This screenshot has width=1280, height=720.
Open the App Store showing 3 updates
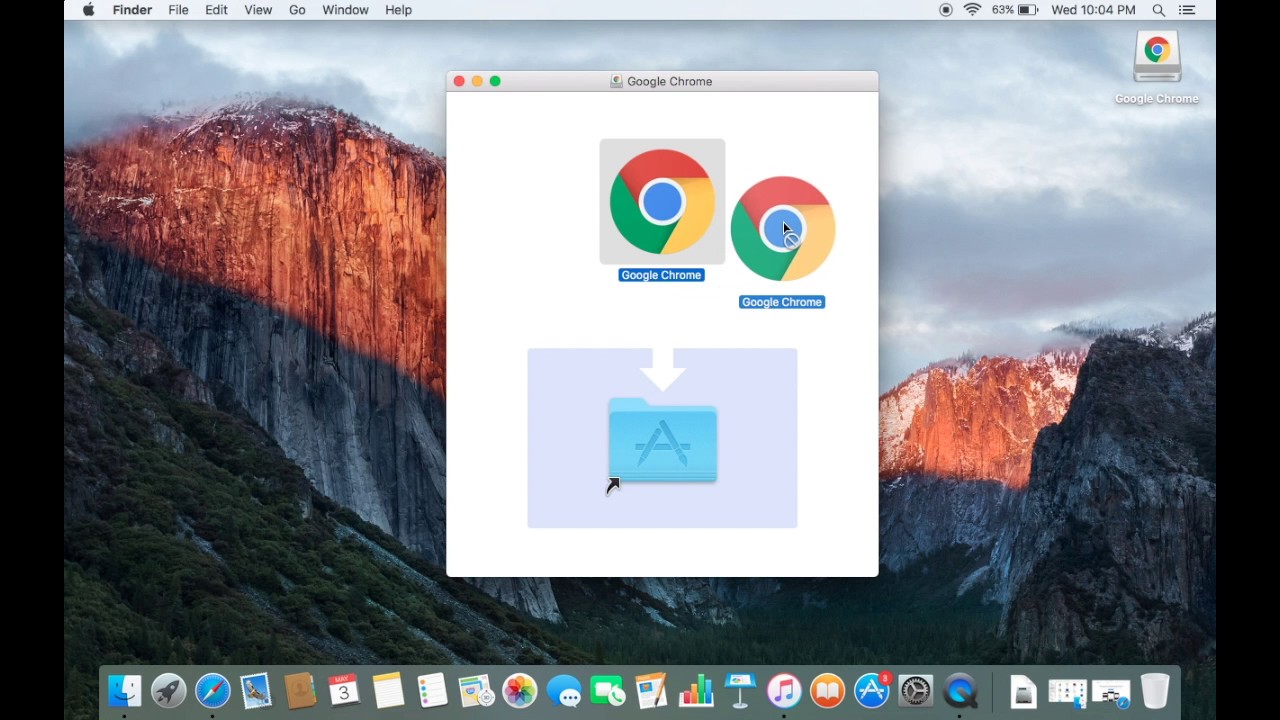[x=871, y=690]
